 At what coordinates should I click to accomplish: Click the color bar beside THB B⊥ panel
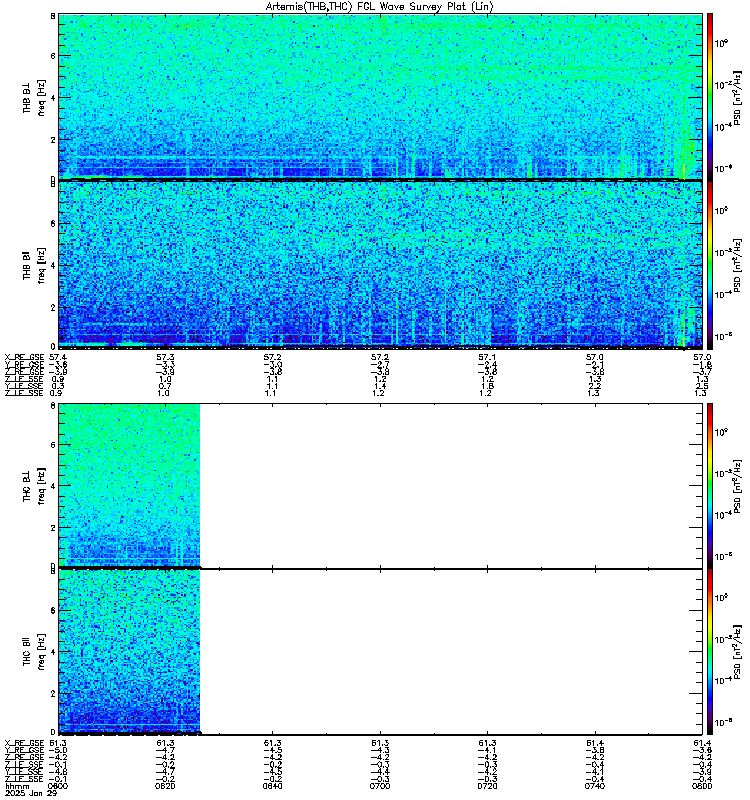(710, 96)
